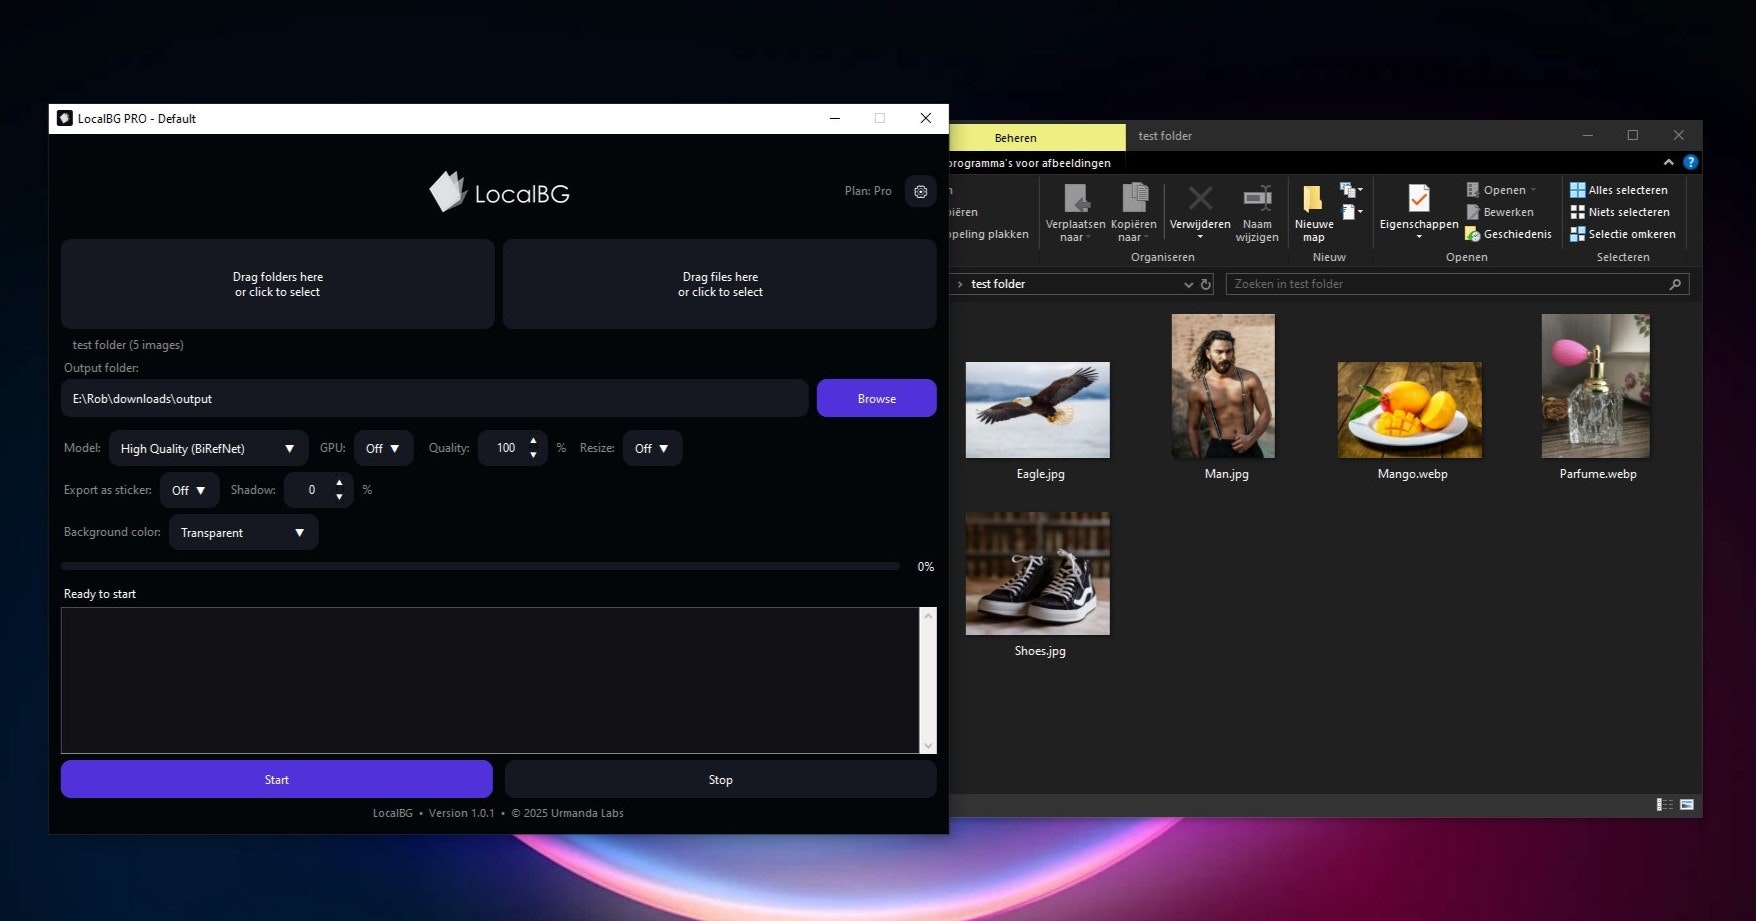Select the Eagle.jpg thumbnail
This screenshot has height=921, width=1756.
click(1038, 410)
